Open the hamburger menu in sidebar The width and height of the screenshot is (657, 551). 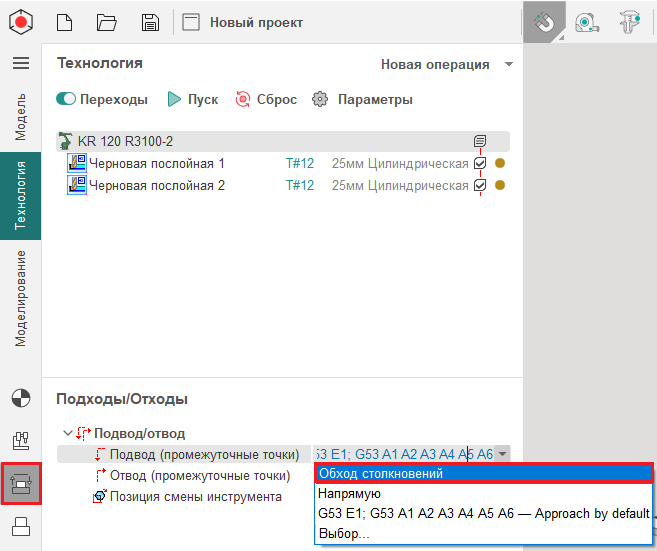(x=20, y=63)
